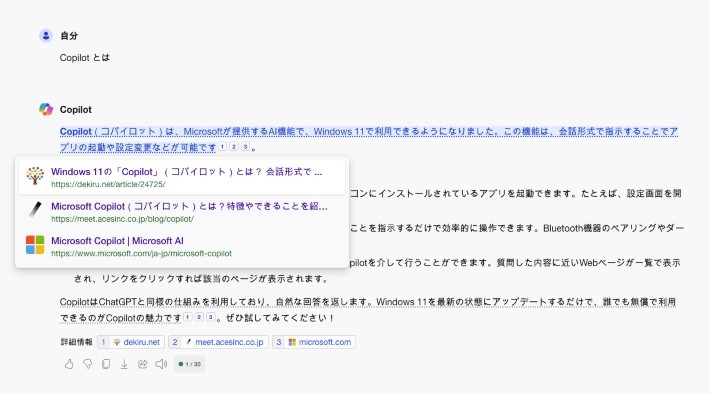Screen dimensions: 710x394
Task: Click the 自分 sender name
Action: (69, 36)
